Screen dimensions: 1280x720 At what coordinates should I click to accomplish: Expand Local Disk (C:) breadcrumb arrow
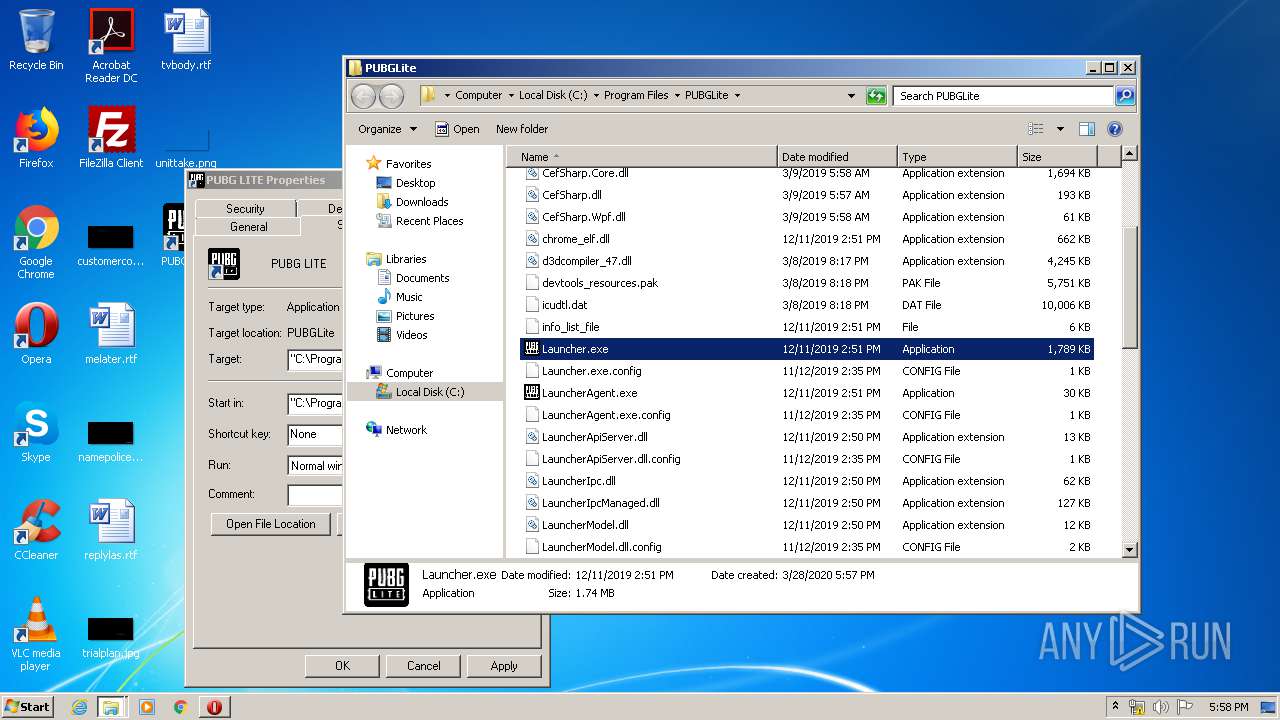tap(596, 96)
